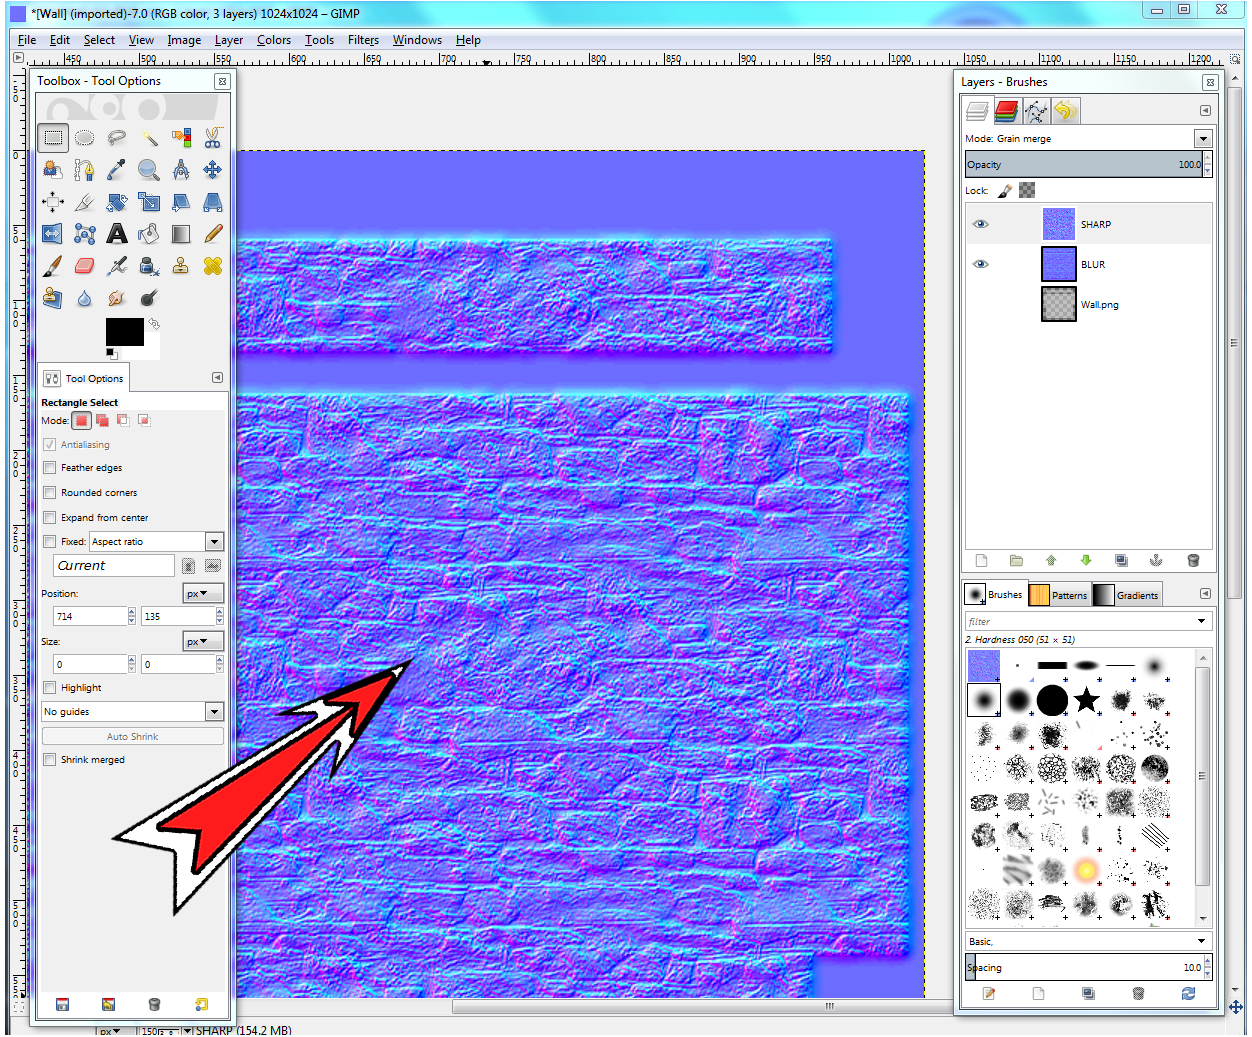Hide the SHARP layer

[x=980, y=224]
